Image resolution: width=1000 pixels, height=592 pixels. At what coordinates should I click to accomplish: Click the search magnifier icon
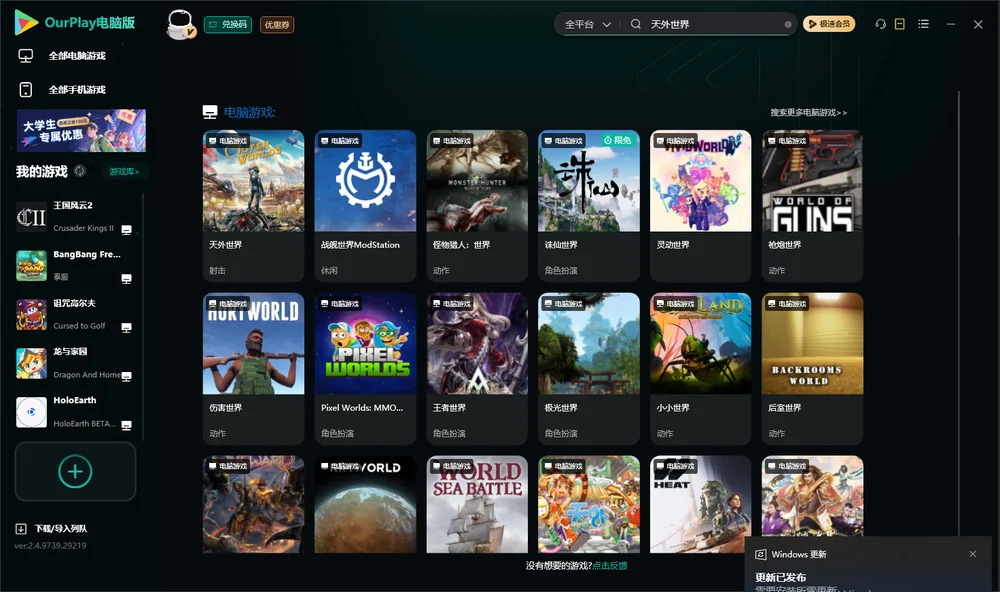635,24
